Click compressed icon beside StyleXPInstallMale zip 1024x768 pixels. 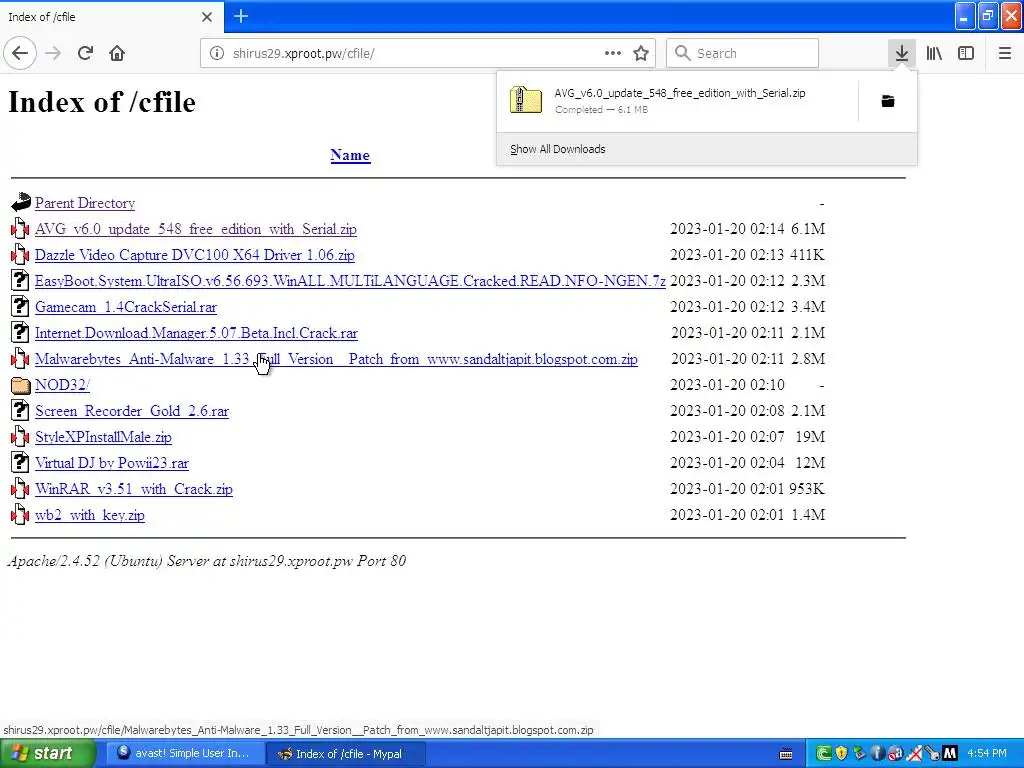[x=20, y=436]
